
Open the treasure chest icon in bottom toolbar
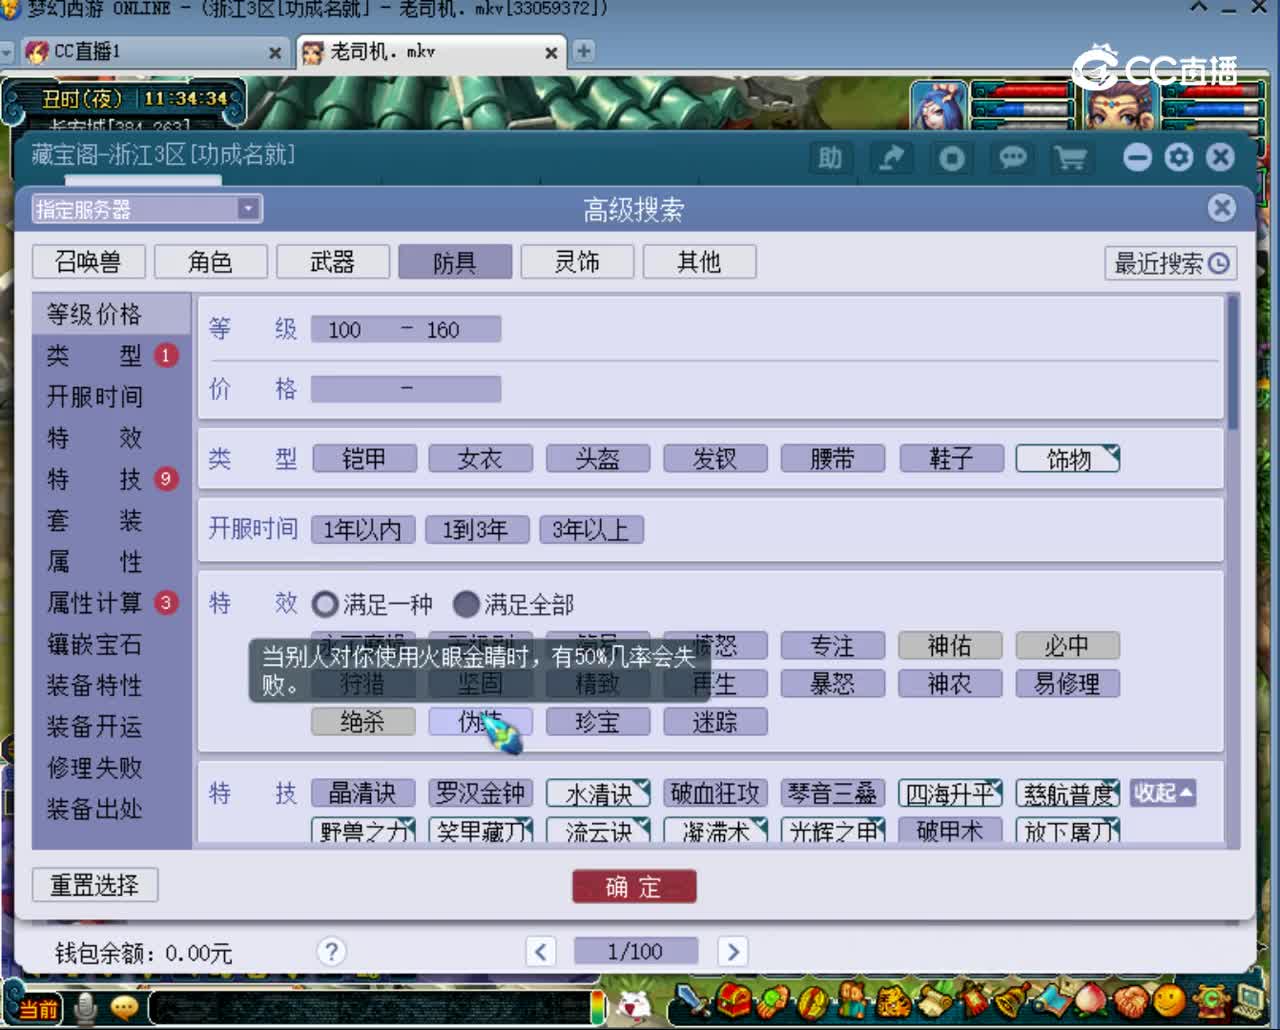pyautogui.click(x=733, y=1000)
